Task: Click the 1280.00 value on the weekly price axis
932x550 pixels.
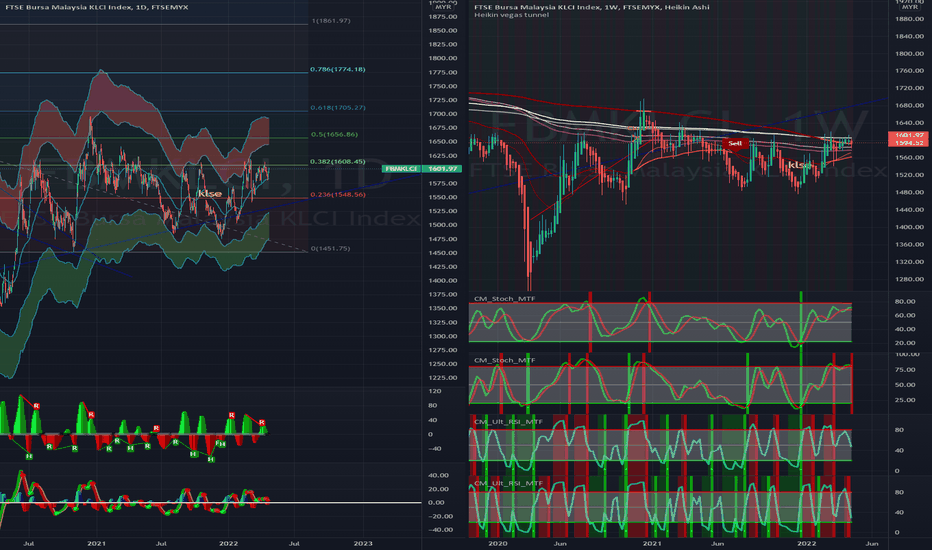Action: pos(910,279)
